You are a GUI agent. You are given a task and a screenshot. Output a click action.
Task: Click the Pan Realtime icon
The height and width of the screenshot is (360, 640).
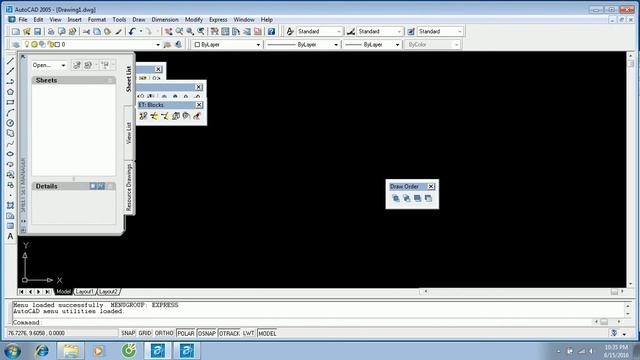tap(168, 31)
